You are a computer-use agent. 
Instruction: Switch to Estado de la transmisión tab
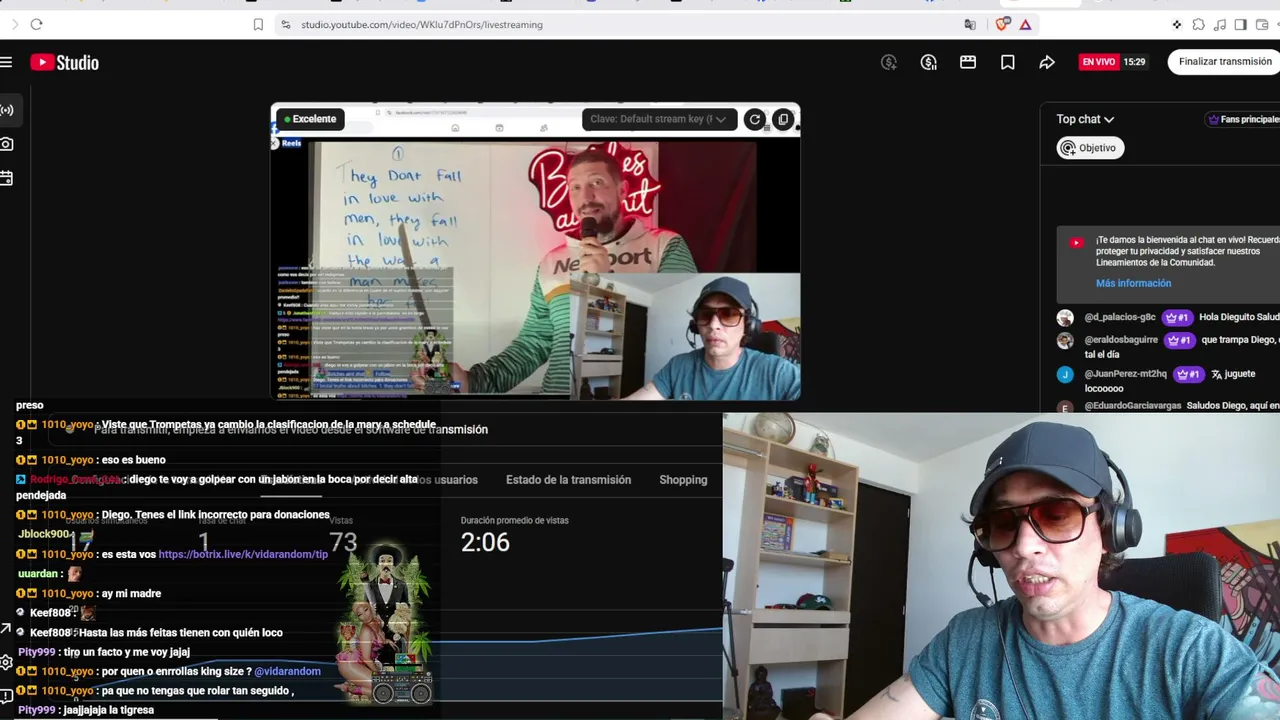click(568, 480)
